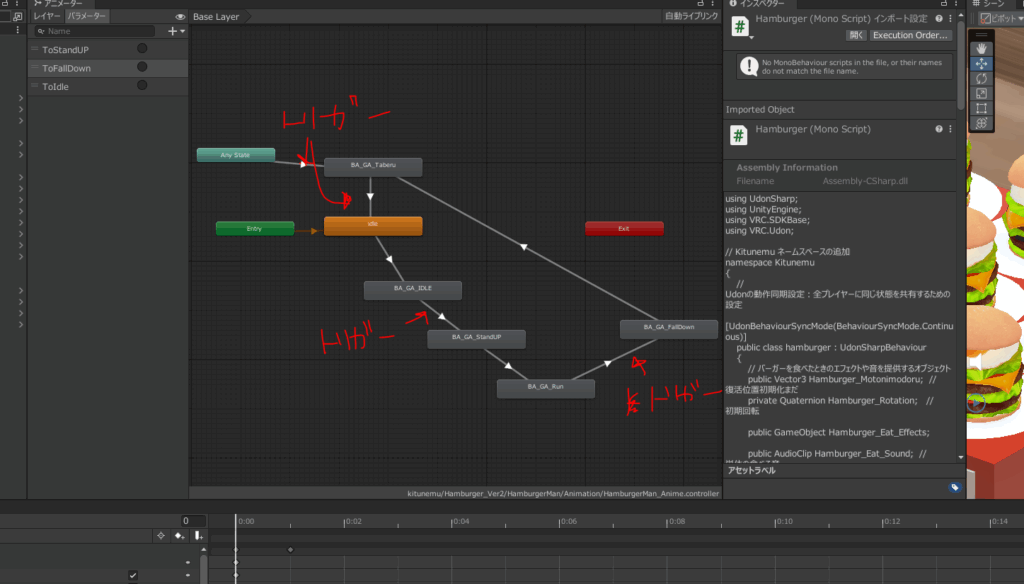The image size is (1024, 584).
Task: Click the parameter Name search field
Action: 100,31
